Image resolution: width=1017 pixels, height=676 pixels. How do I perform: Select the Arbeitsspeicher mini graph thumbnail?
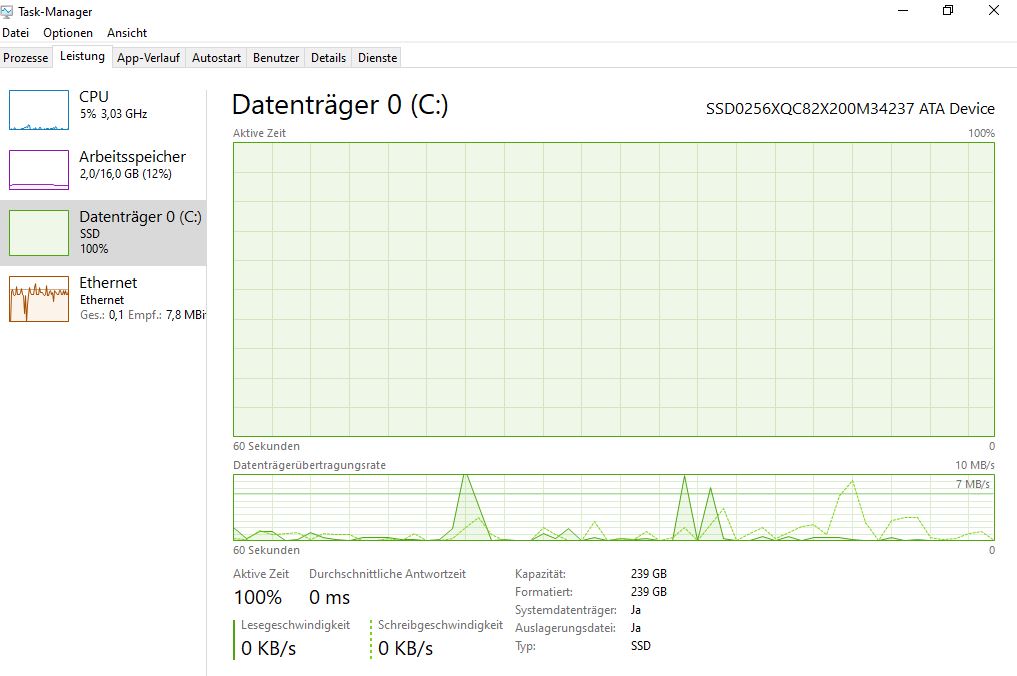click(39, 169)
